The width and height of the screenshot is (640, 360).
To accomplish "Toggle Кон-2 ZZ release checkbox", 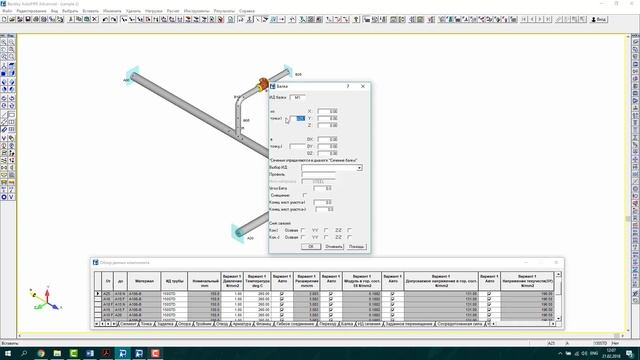I will click(x=349, y=237).
